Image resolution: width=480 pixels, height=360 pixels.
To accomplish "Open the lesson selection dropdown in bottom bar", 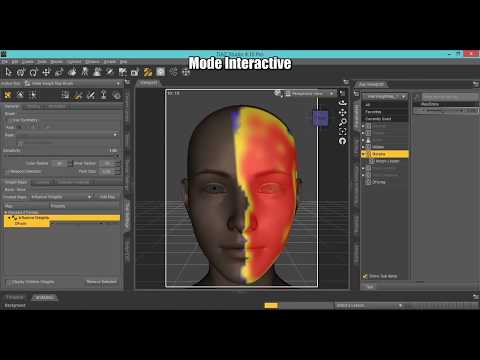I will (368, 305).
